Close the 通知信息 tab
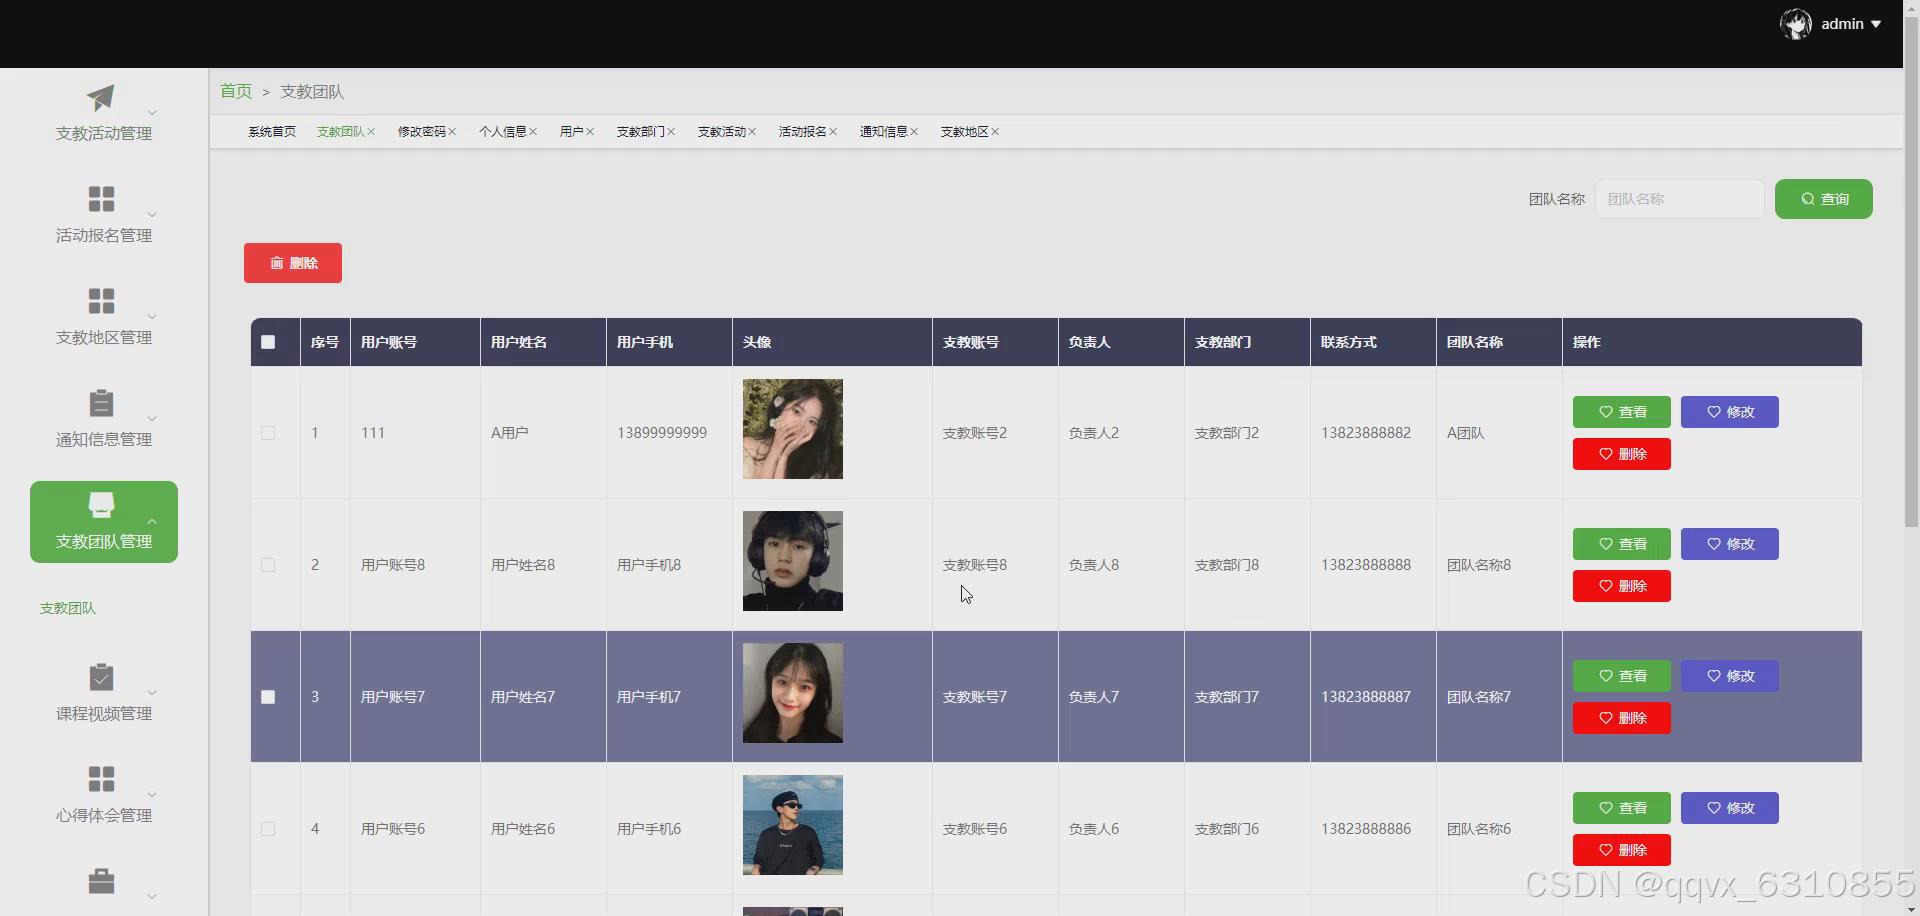This screenshot has width=1920, height=916. tap(914, 132)
